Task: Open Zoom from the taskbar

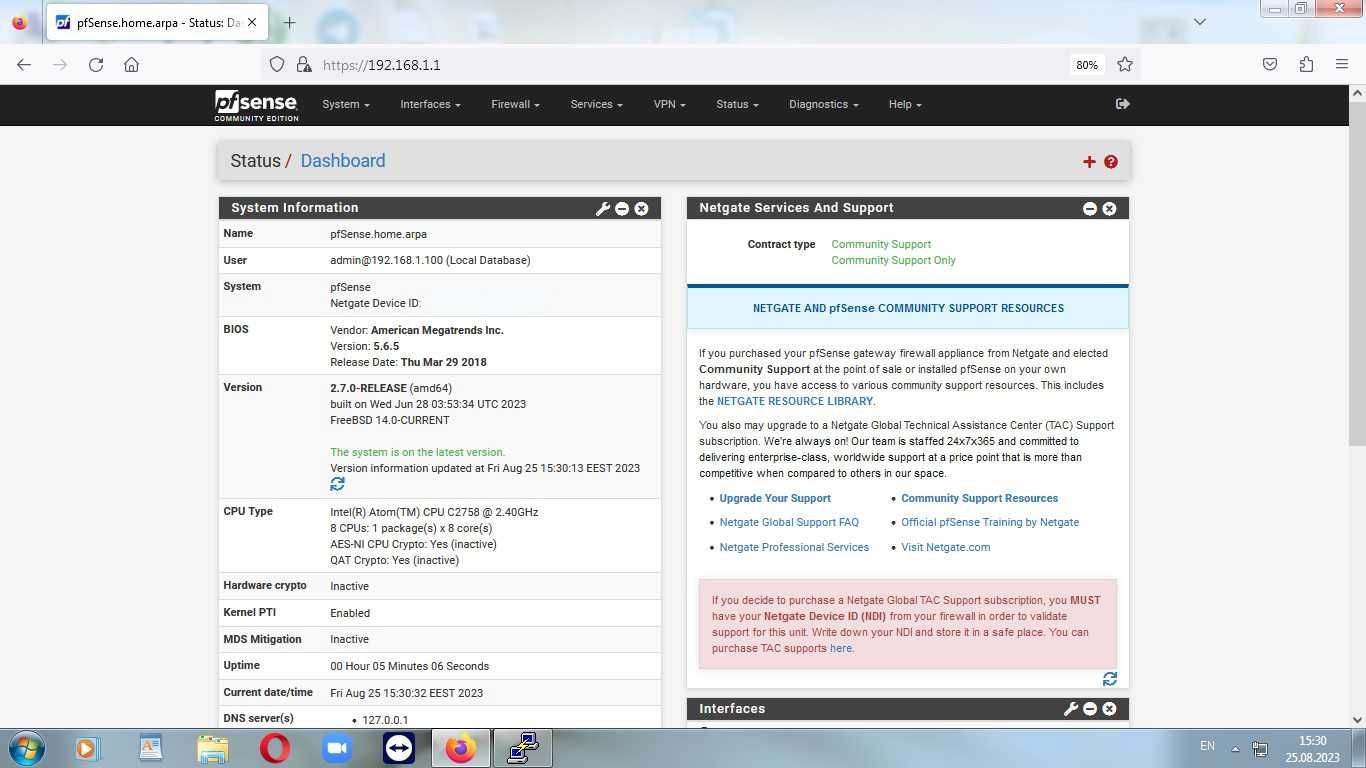Action: tap(337, 748)
